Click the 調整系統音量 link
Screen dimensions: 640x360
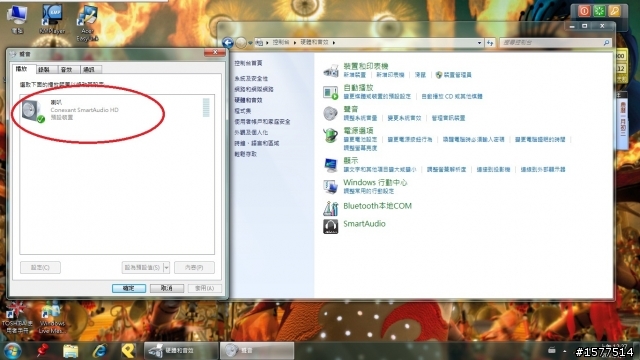click(360, 118)
